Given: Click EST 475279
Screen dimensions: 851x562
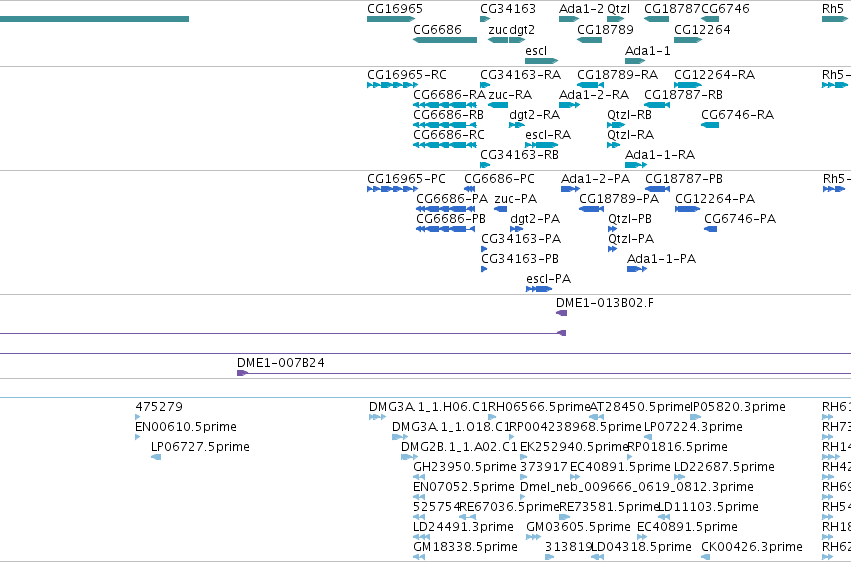Looking at the screenshot, I should coord(137,417).
